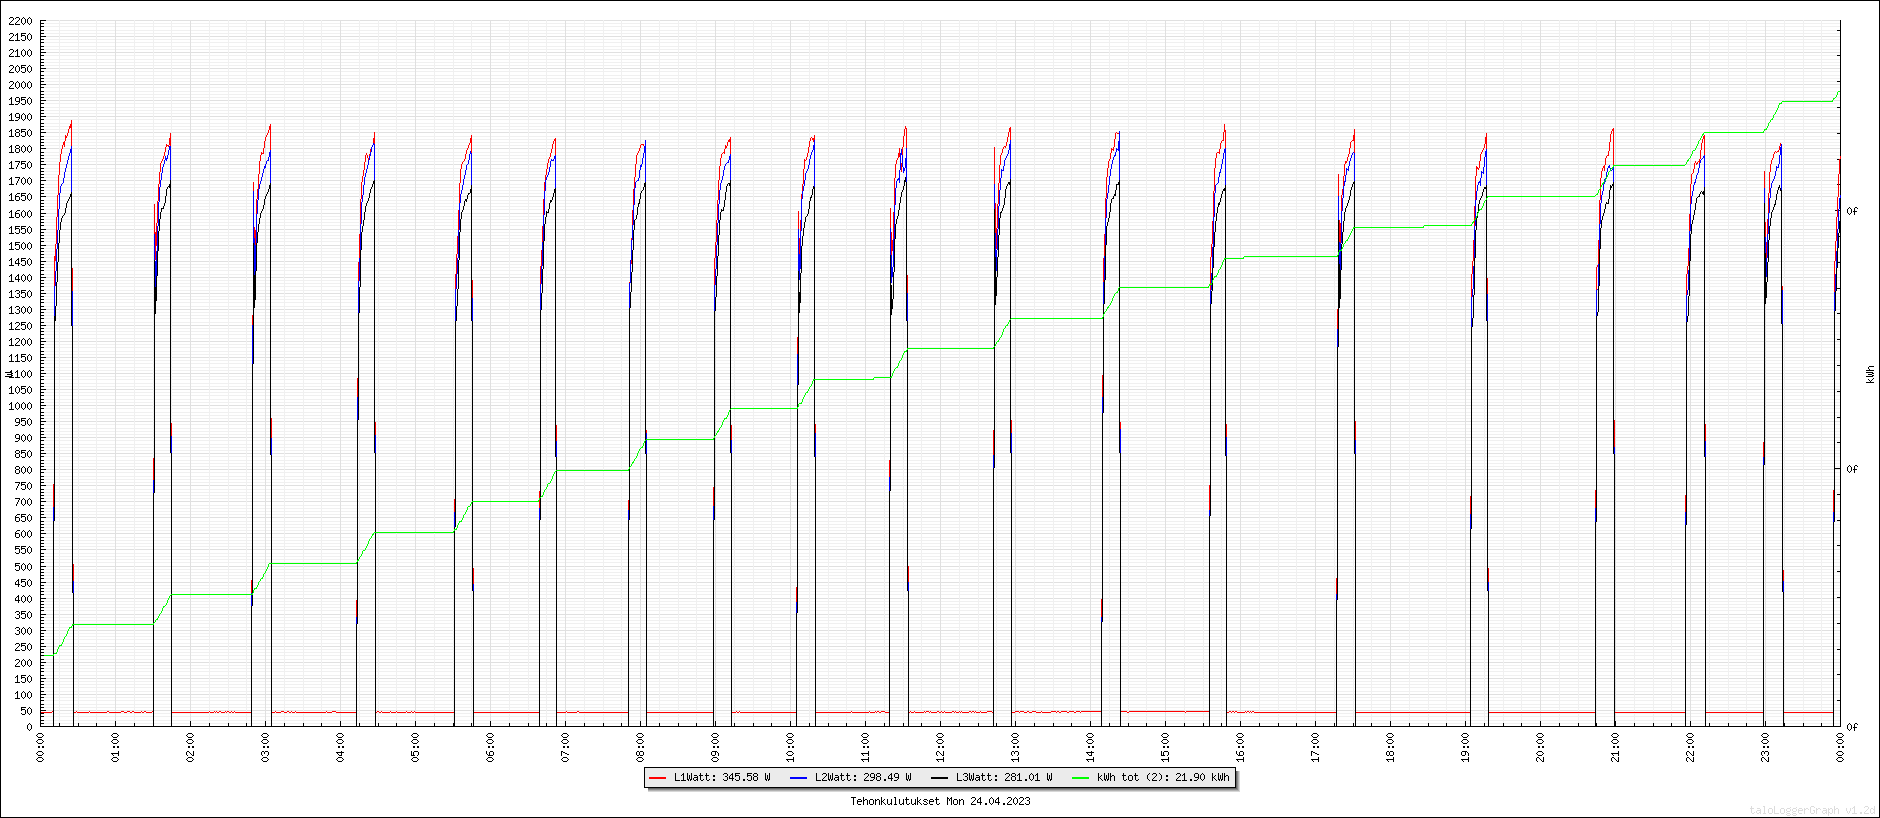Click the taloLoggerGraph v1.2d watermark text
The width and height of the screenshot is (1880, 818).
pos(1812,810)
